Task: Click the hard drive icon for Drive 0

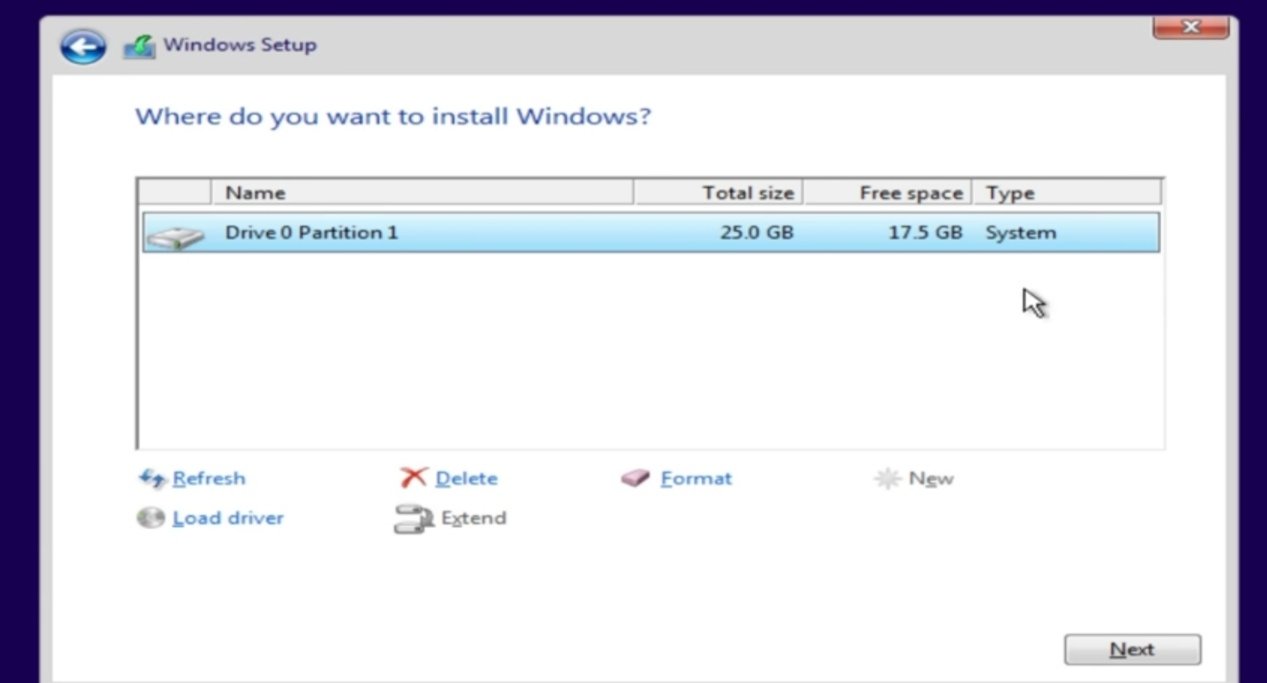Action: (174, 236)
